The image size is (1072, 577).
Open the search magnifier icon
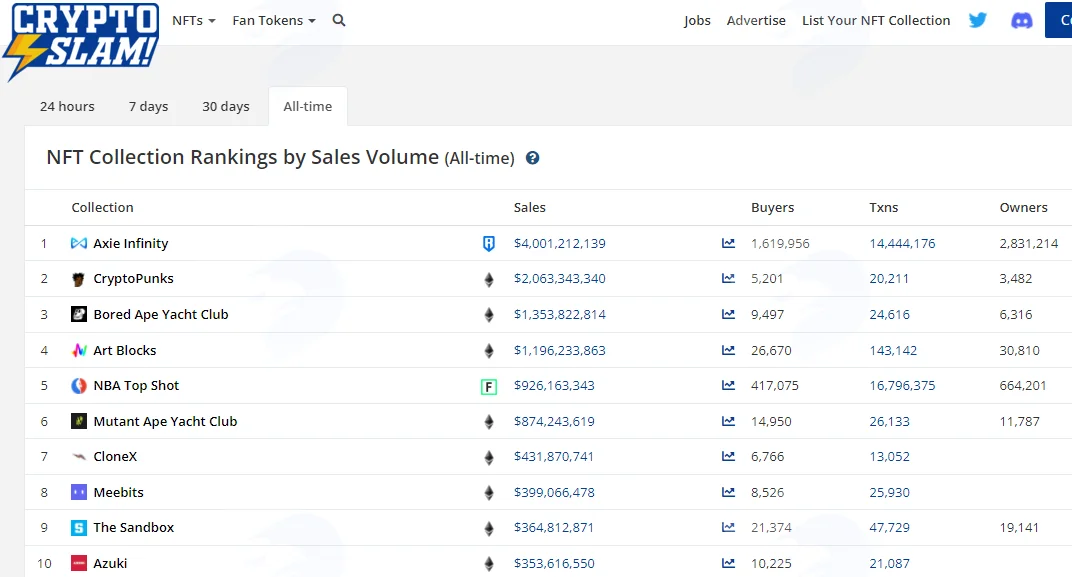click(x=338, y=21)
